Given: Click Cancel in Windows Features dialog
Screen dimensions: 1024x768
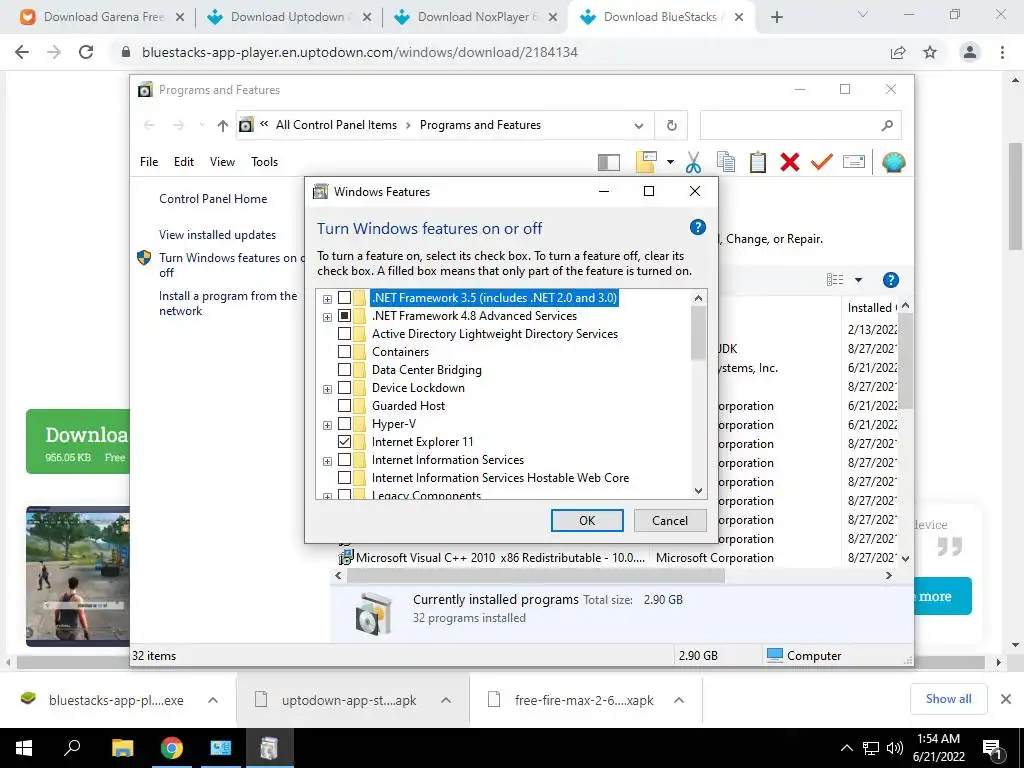Looking at the screenshot, I should click(x=670, y=520).
